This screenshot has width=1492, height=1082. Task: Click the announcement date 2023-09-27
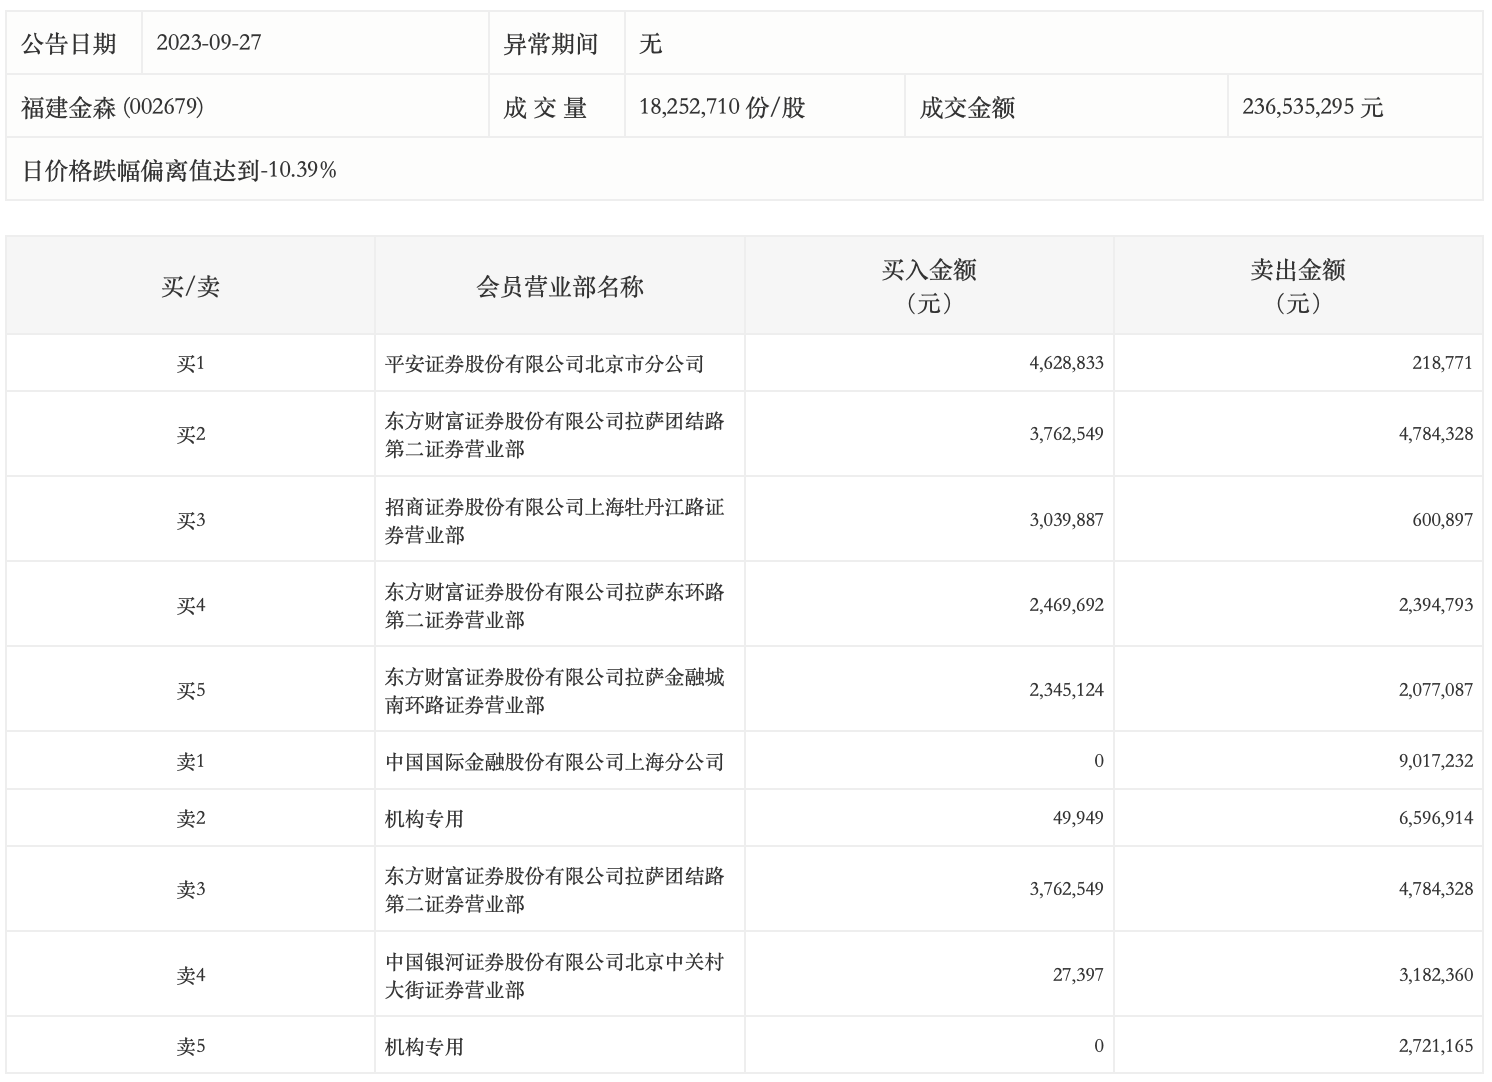(209, 43)
